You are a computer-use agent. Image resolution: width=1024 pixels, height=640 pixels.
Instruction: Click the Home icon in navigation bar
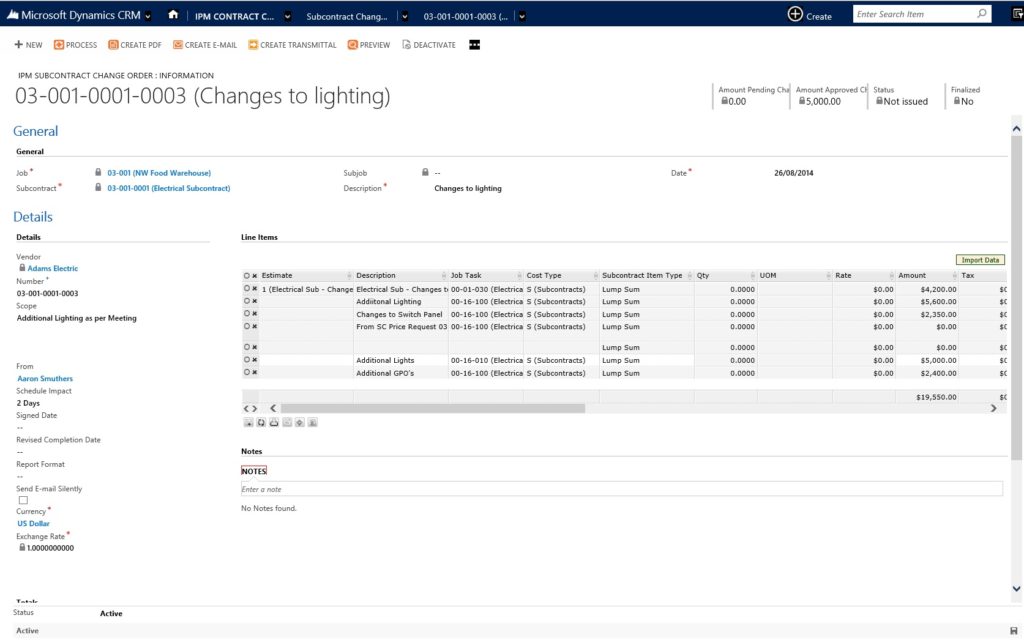(173, 14)
